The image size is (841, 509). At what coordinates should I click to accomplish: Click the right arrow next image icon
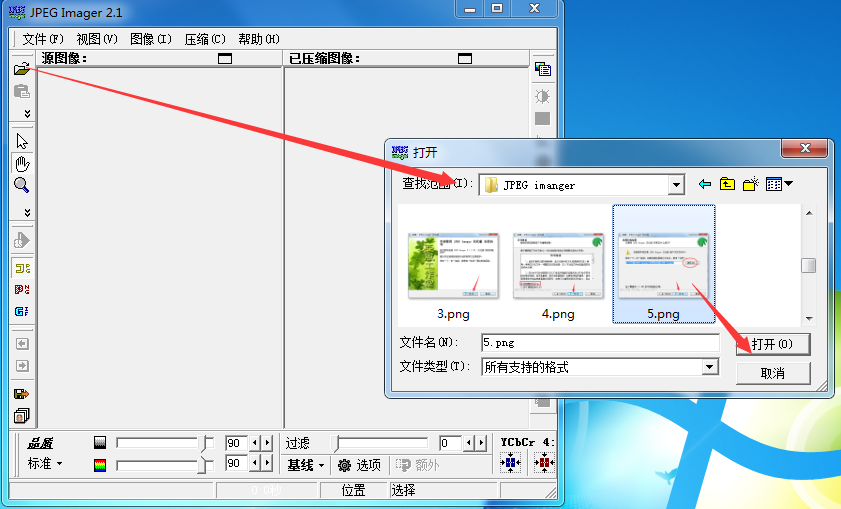point(22,366)
